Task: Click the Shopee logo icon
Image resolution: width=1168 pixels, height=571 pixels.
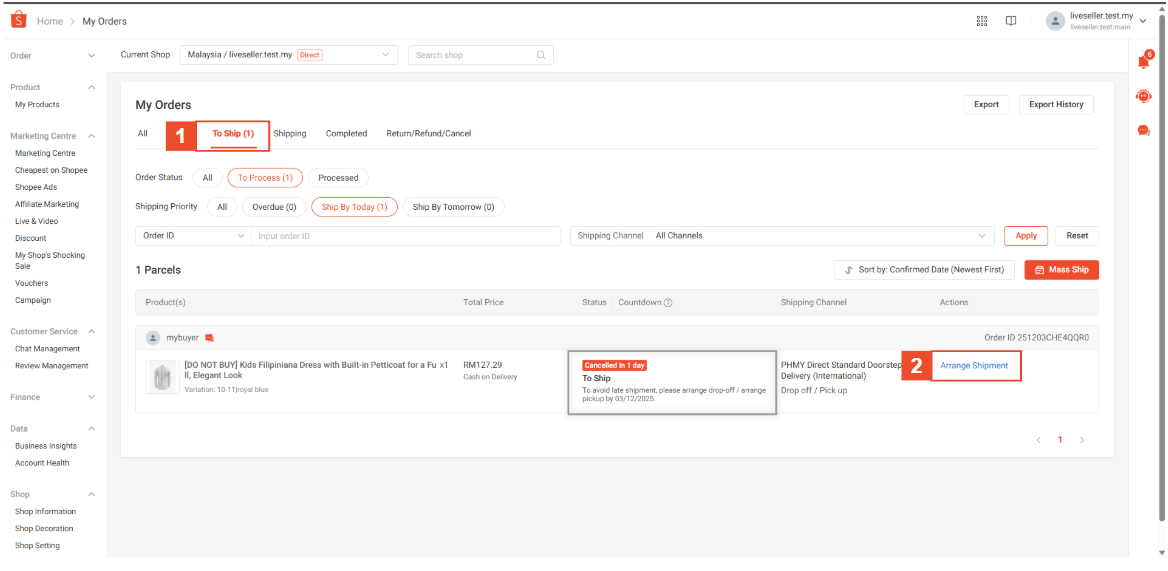Action: click(x=19, y=21)
